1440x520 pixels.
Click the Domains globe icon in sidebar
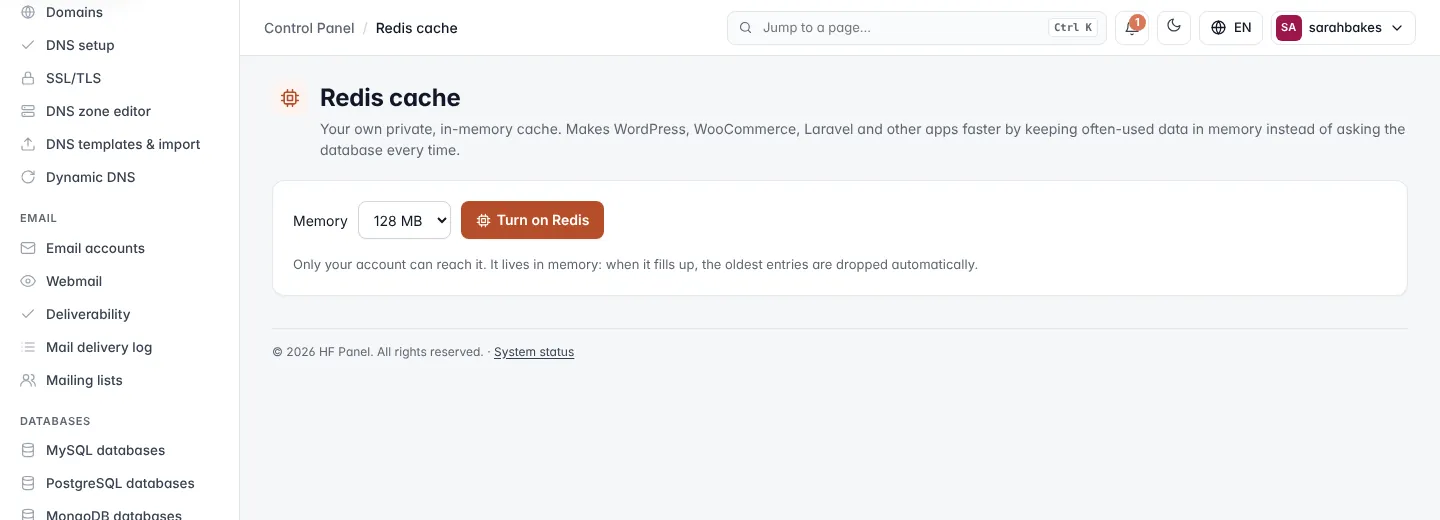pyautogui.click(x=28, y=12)
